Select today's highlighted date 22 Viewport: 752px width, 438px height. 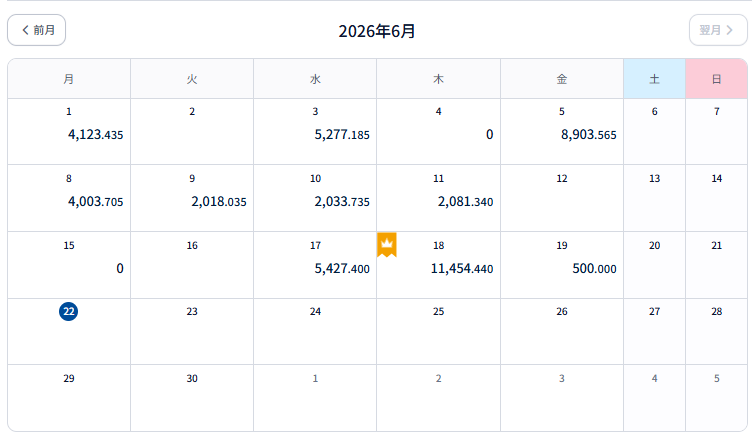click(x=69, y=311)
